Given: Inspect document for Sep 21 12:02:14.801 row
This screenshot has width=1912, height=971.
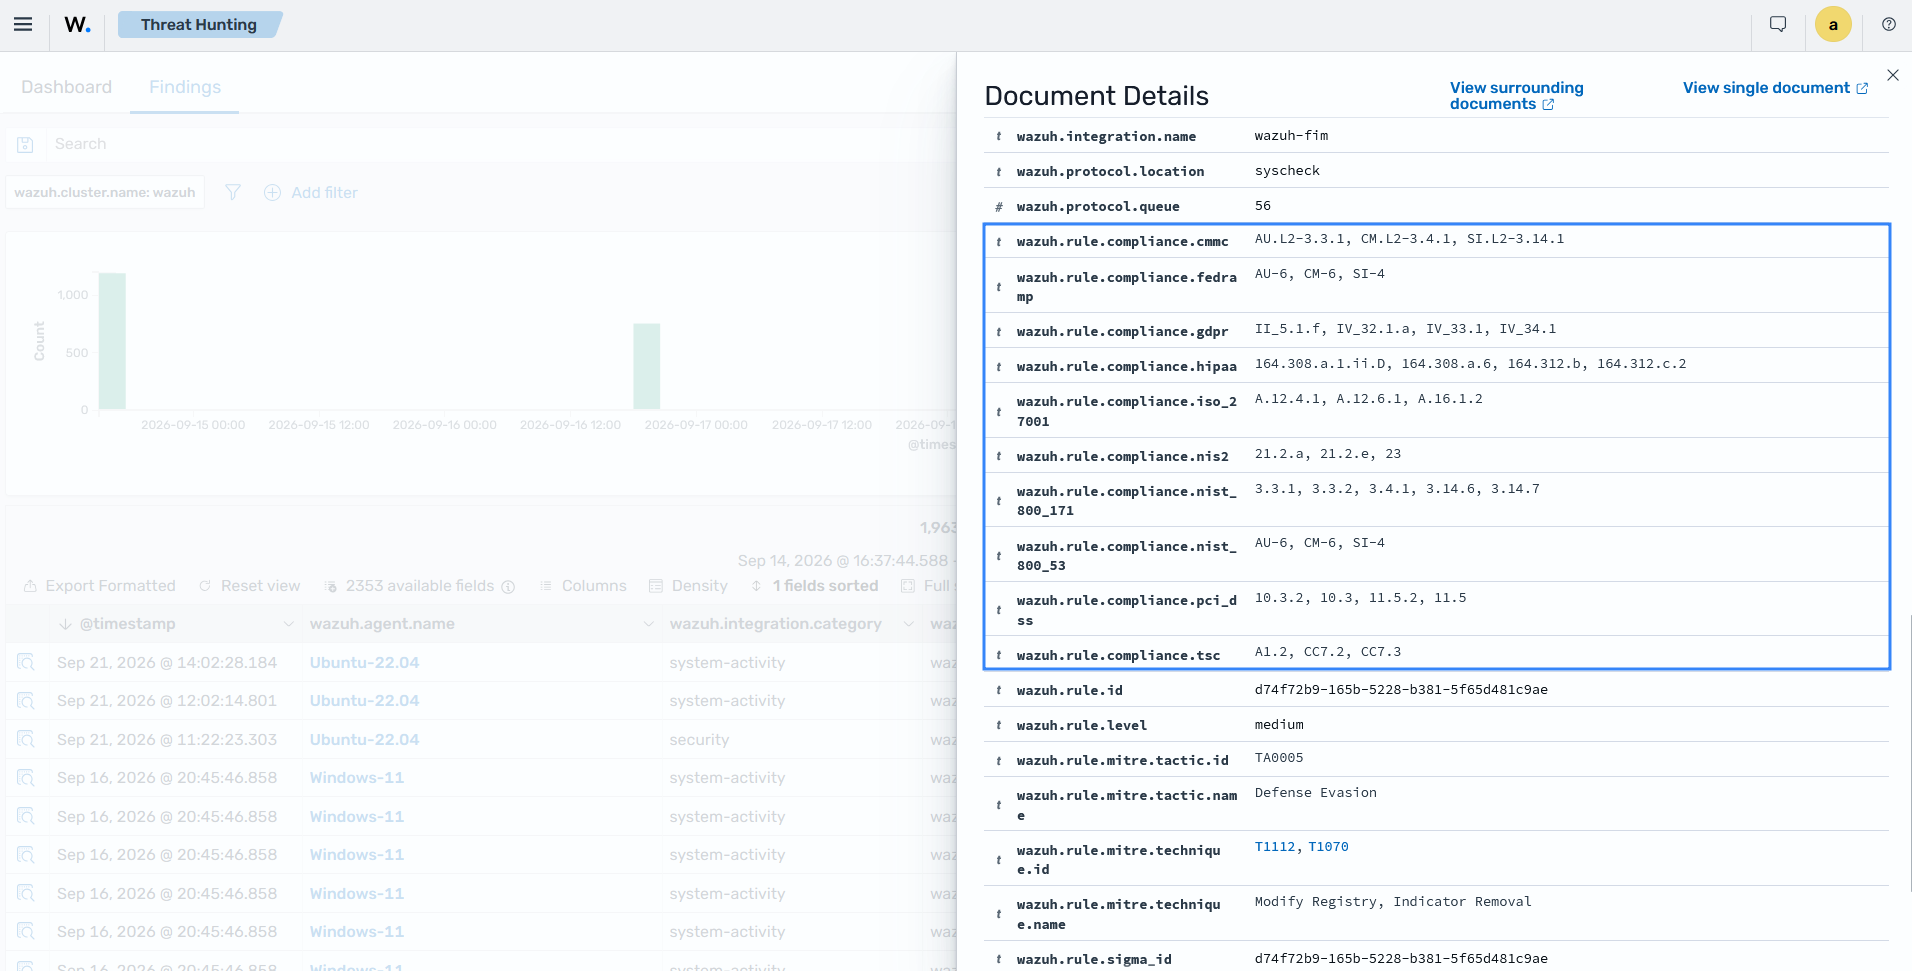Looking at the screenshot, I should pyautogui.click(x=26, y=701).
